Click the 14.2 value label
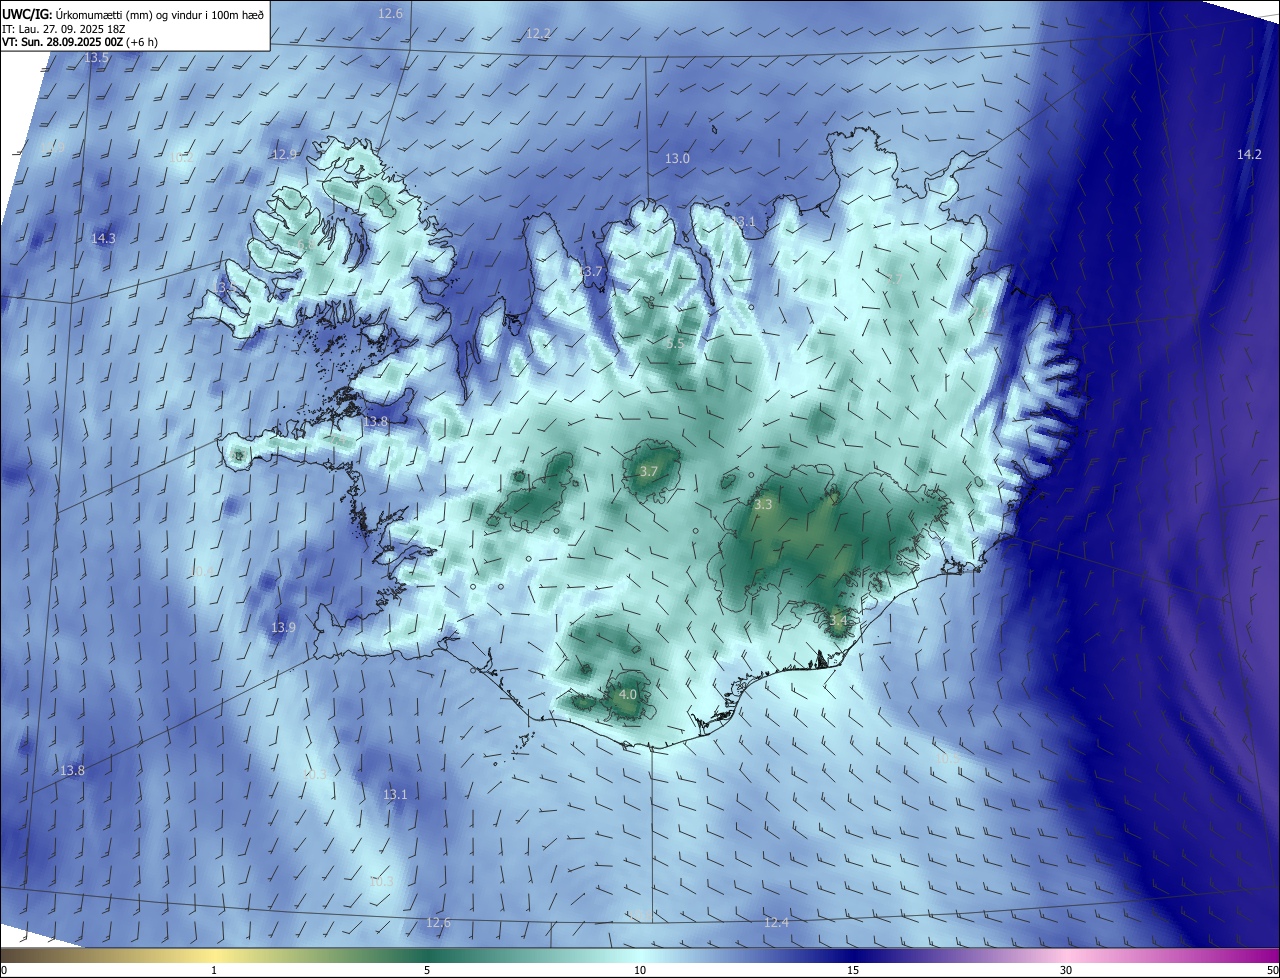Image resolution: width=1280 pixels, height=978 pixels. [1249, 154]
